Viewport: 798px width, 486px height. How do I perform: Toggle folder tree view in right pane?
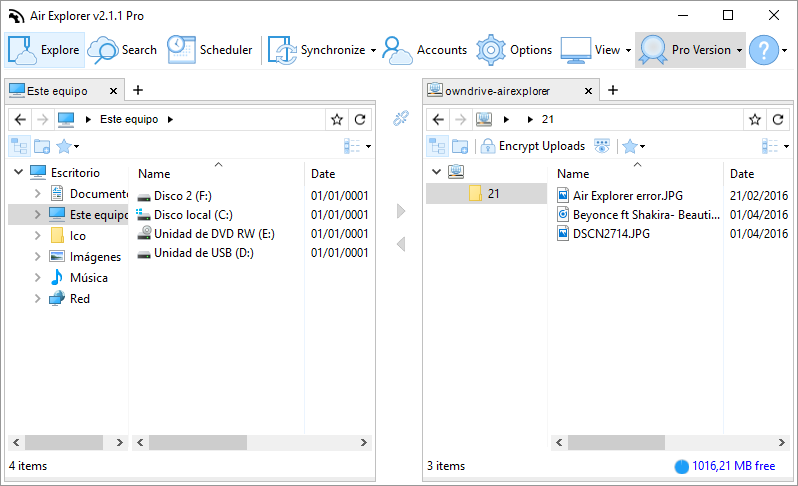pos(437,147)
